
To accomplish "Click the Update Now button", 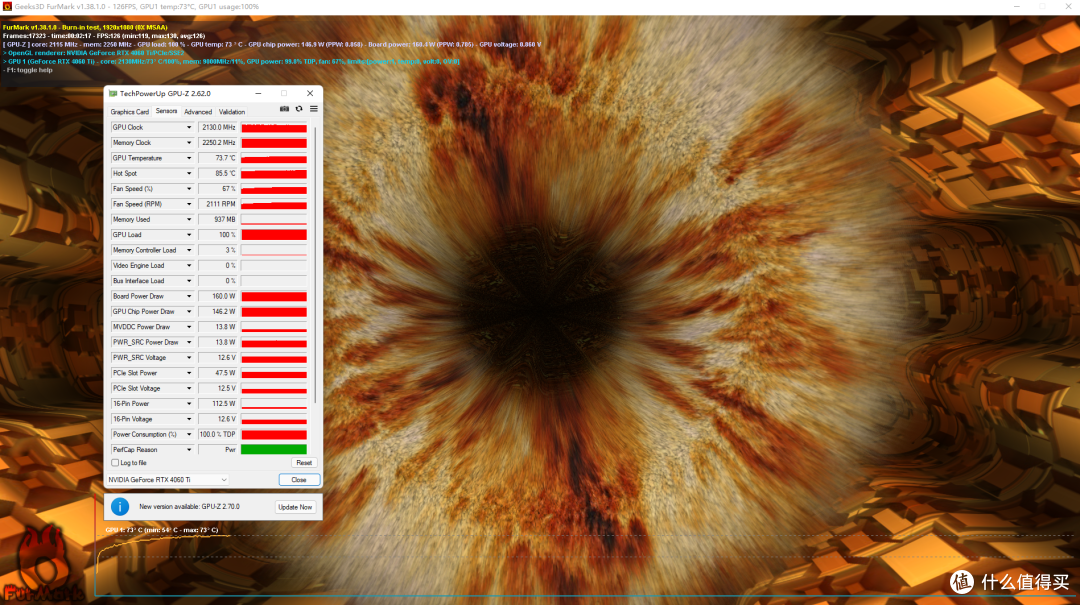I will 295,507.
